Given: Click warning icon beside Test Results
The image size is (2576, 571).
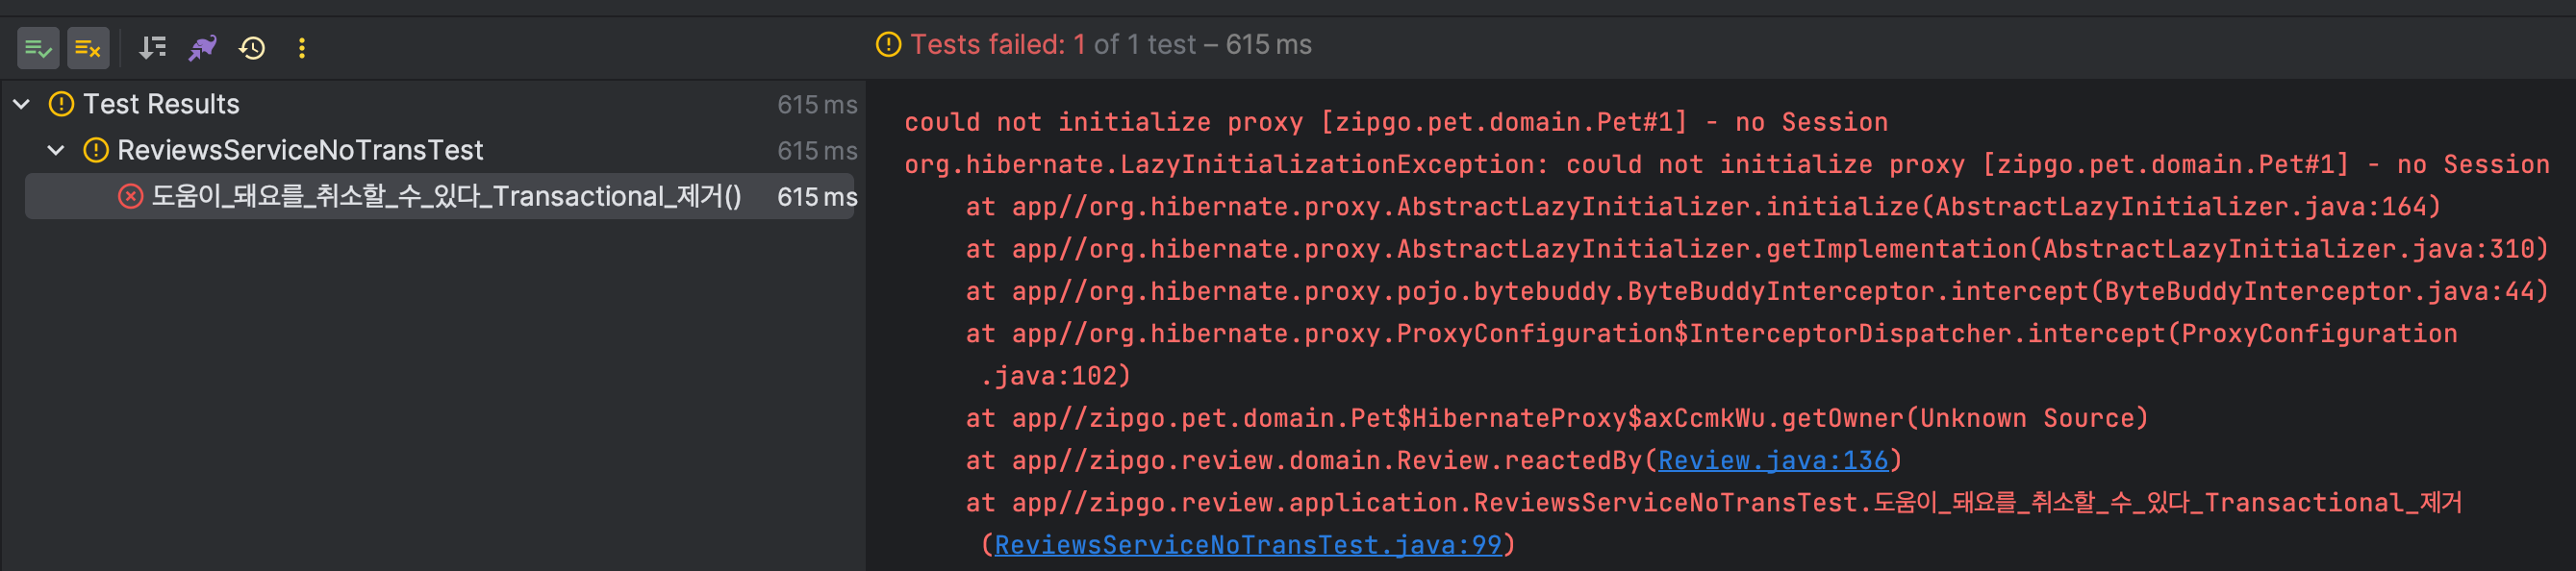Looking at the screenshot, I should 61,104.
